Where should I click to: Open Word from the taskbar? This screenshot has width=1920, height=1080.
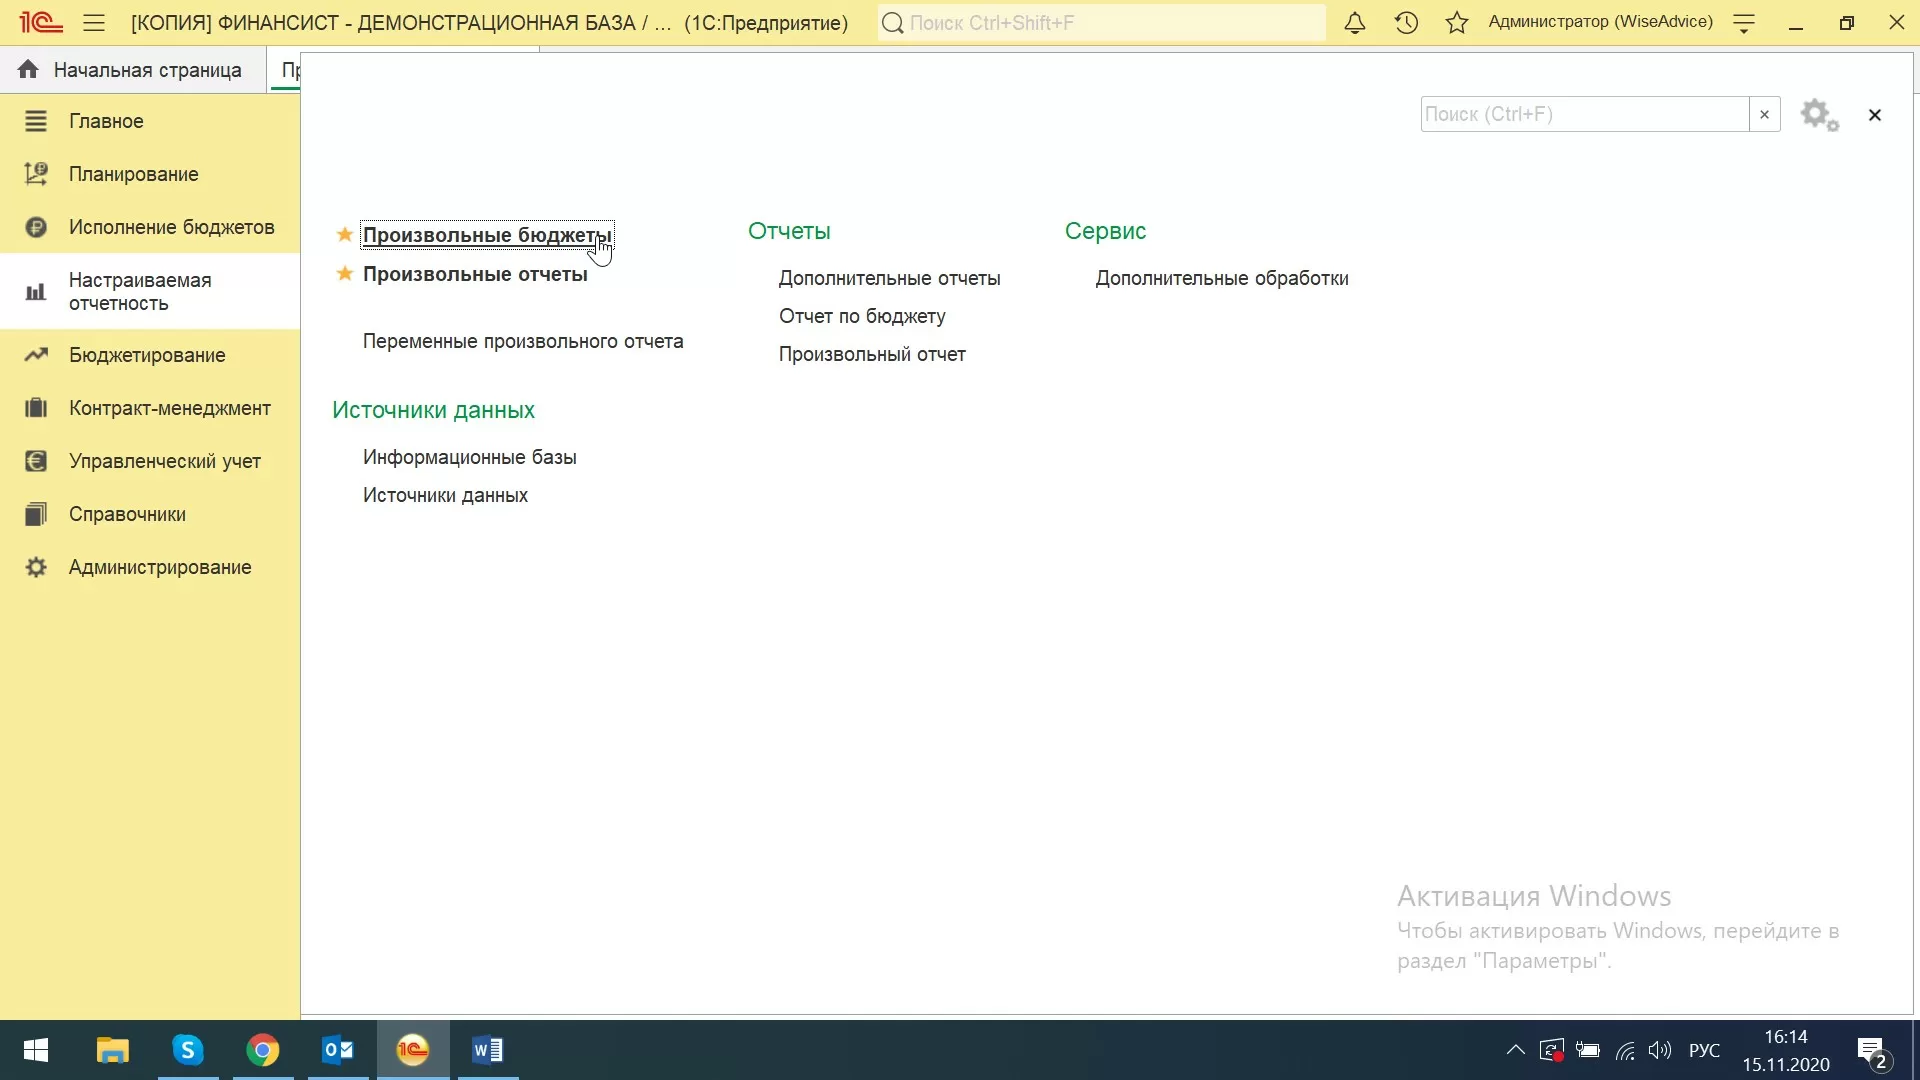[488, 1050]
